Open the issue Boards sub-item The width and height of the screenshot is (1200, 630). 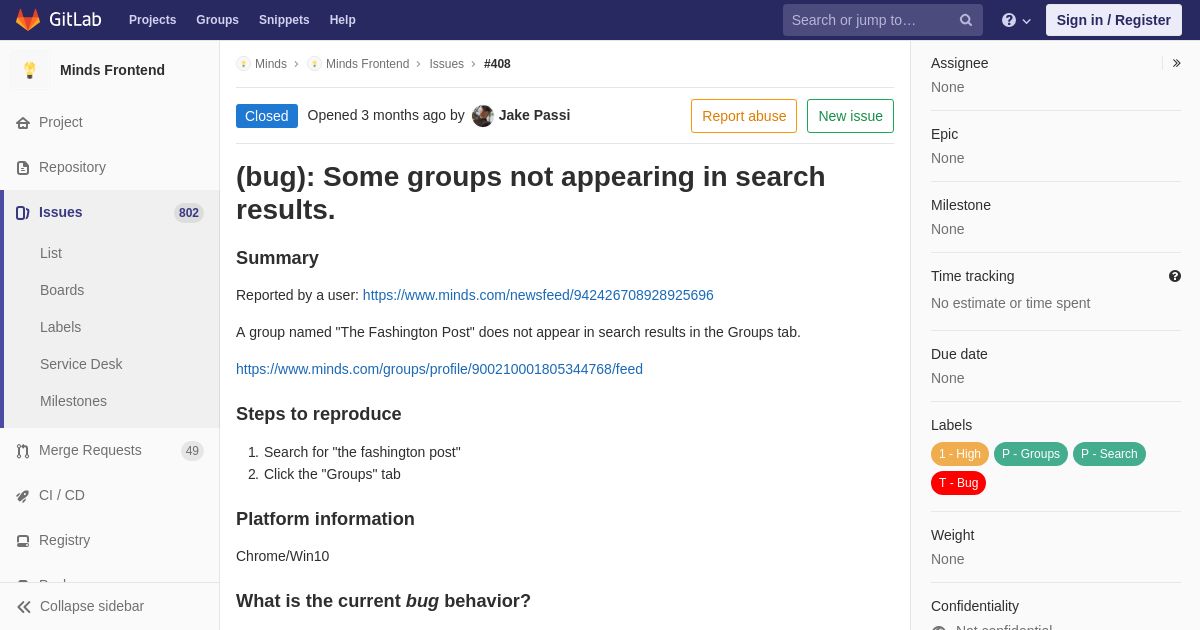tap(62, 290)
